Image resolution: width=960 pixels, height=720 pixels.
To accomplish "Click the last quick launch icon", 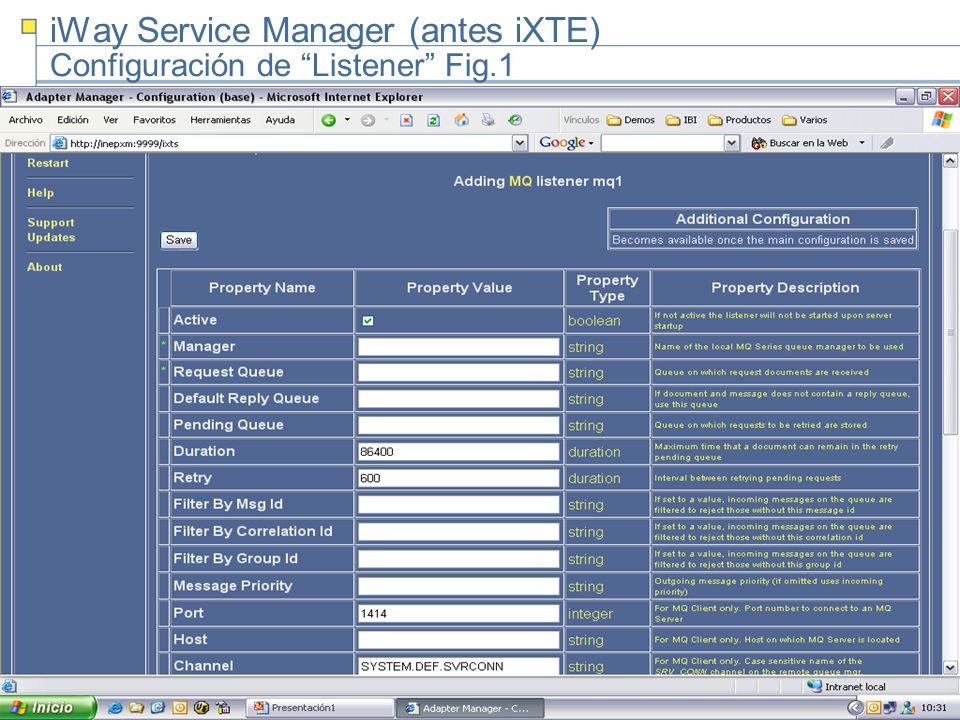I will pyautogui.click(x=223, y=708).
